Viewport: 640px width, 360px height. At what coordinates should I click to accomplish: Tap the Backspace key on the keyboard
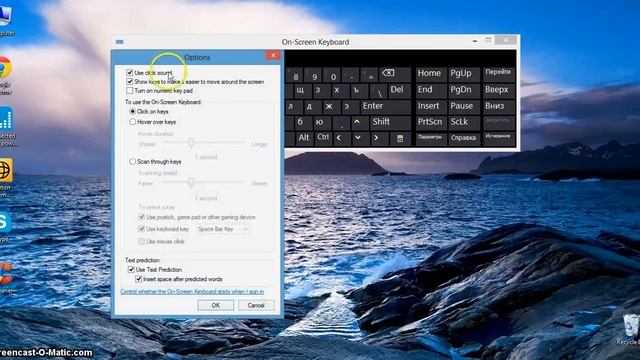[395, 74]
